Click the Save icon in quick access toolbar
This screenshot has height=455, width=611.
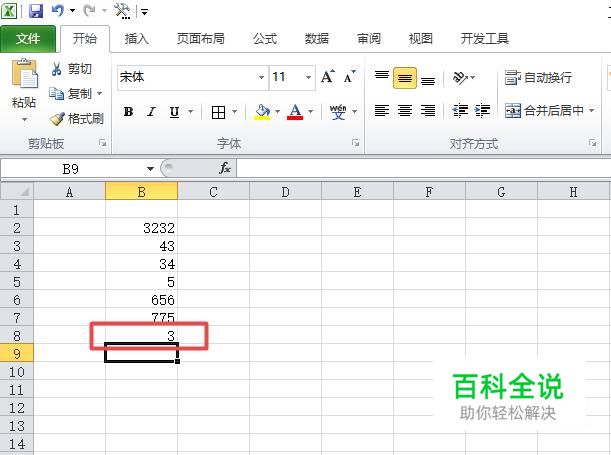(36, 11)
